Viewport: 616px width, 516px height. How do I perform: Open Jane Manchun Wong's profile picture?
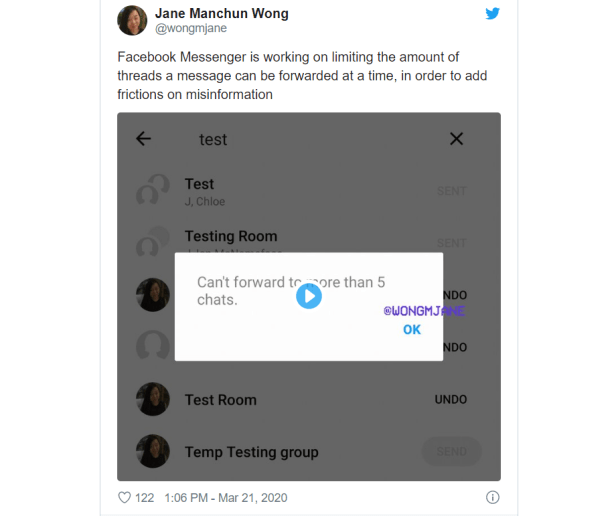pyautogui.click(x=132, y=20)
